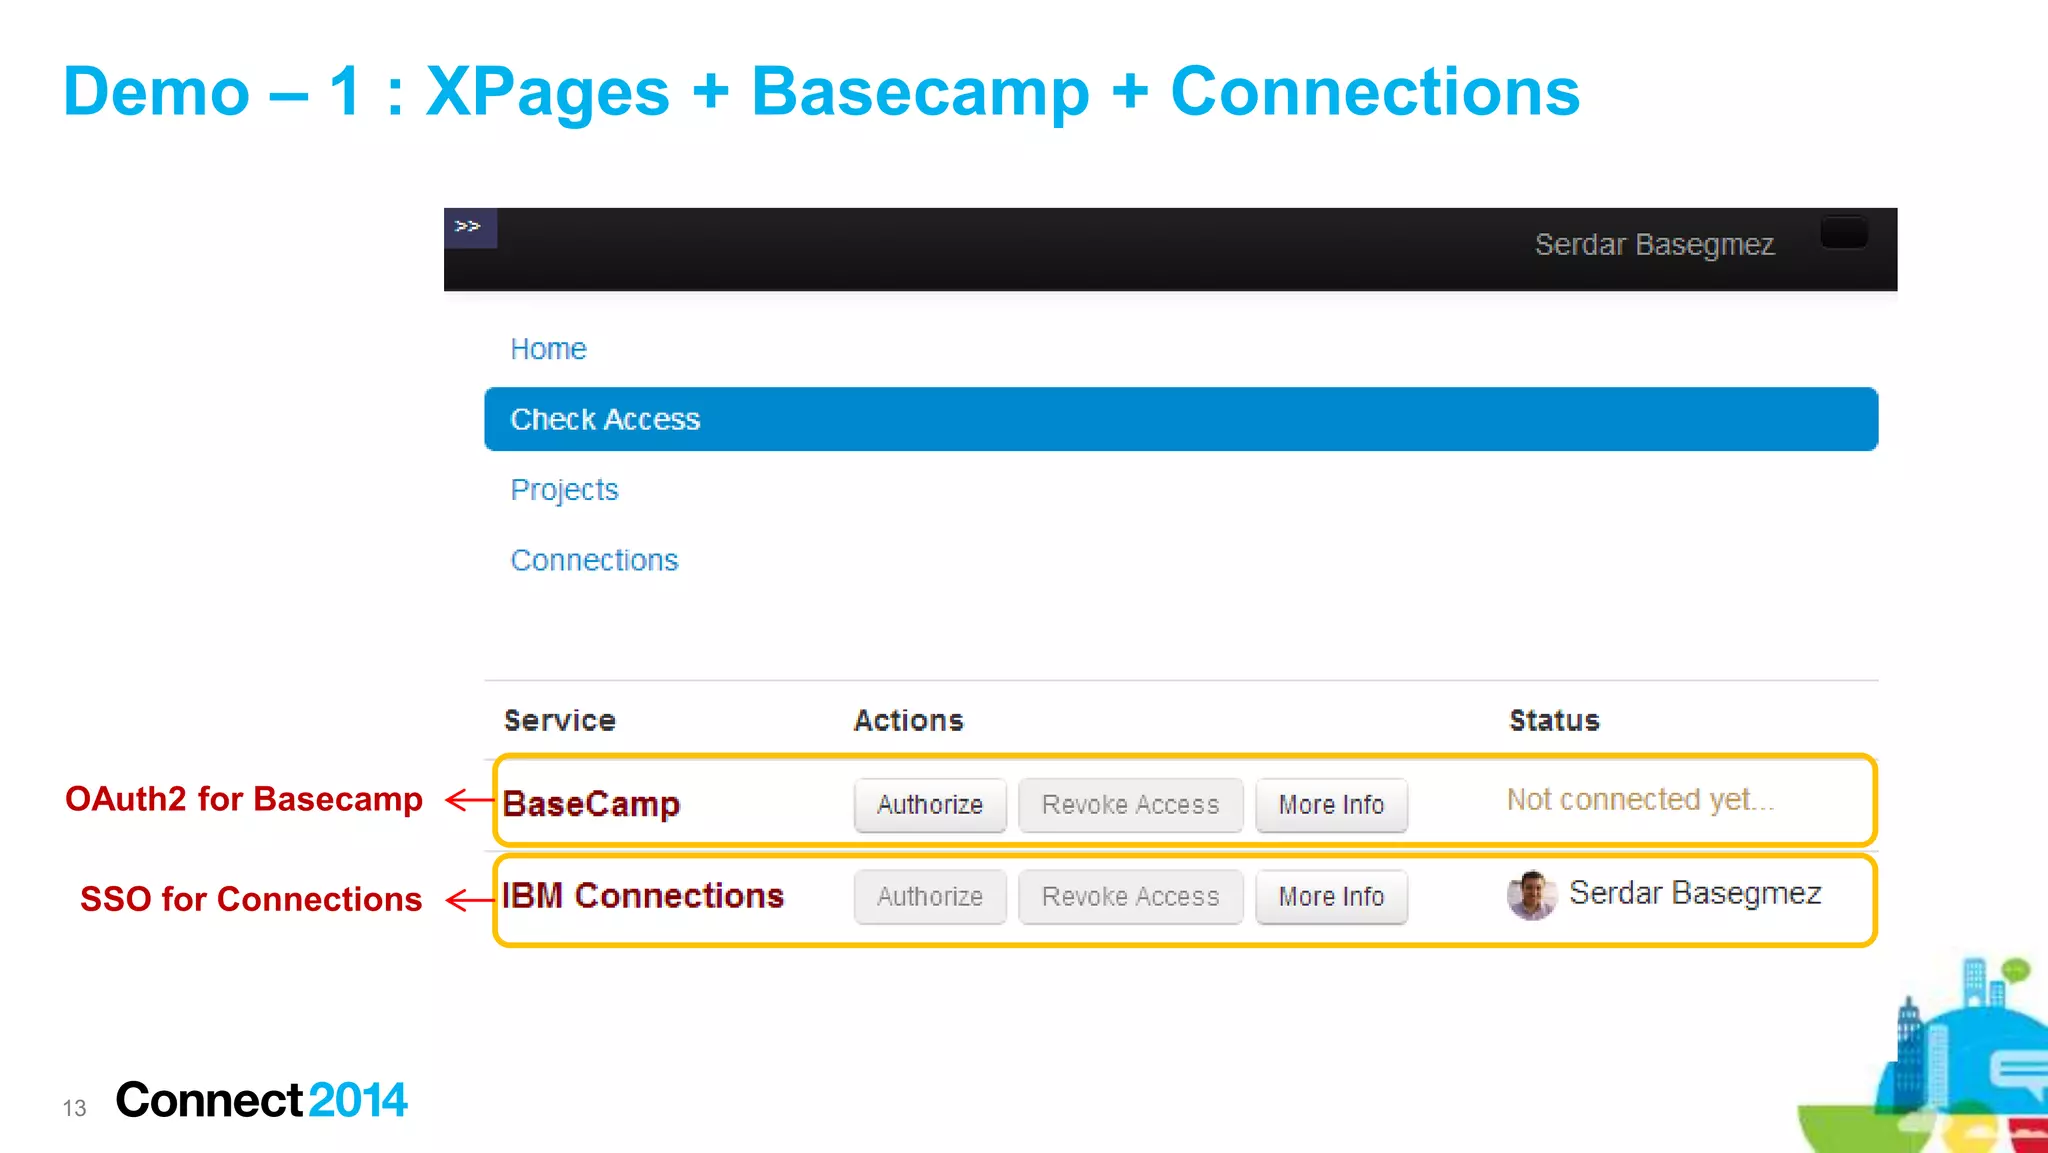The height and width of the screenshot is (1153, 2048).
Task: Authorize the IBM Connections service
Action: [x=930, y=897]
